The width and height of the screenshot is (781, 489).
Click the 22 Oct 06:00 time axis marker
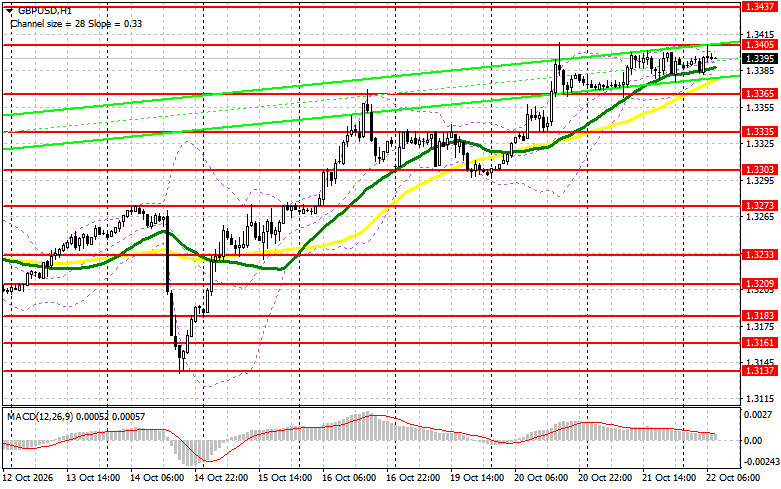coord(734,478)
